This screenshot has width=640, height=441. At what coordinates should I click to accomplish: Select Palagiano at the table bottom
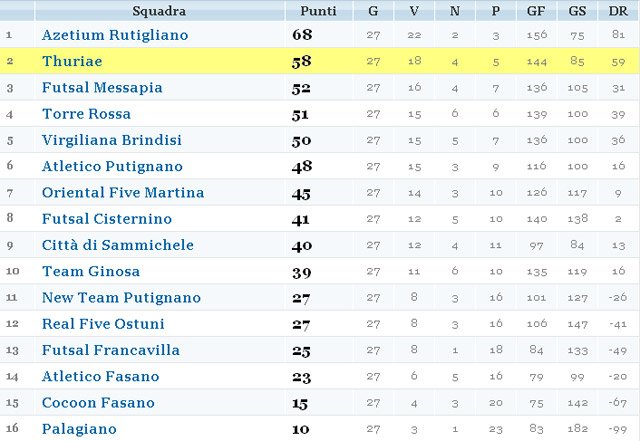79,429
